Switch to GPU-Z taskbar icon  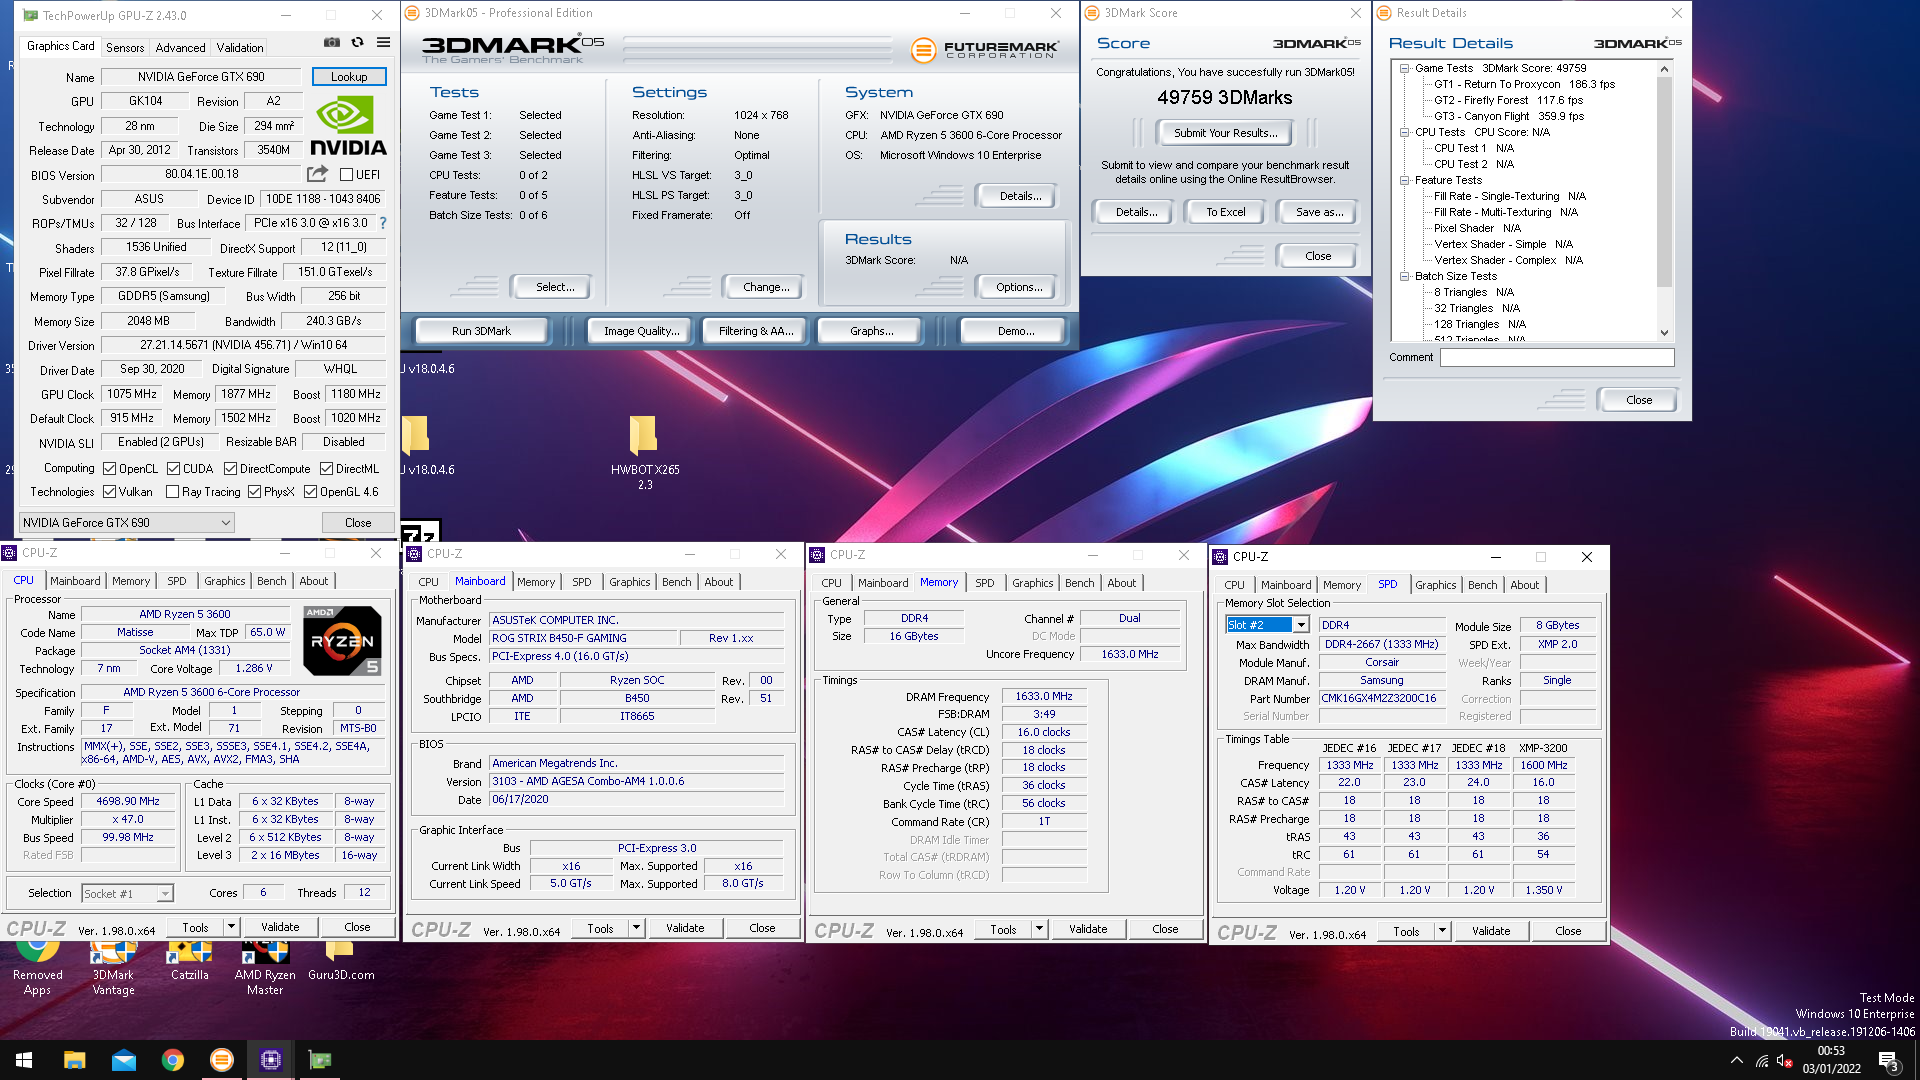(x=319, y=1060)
